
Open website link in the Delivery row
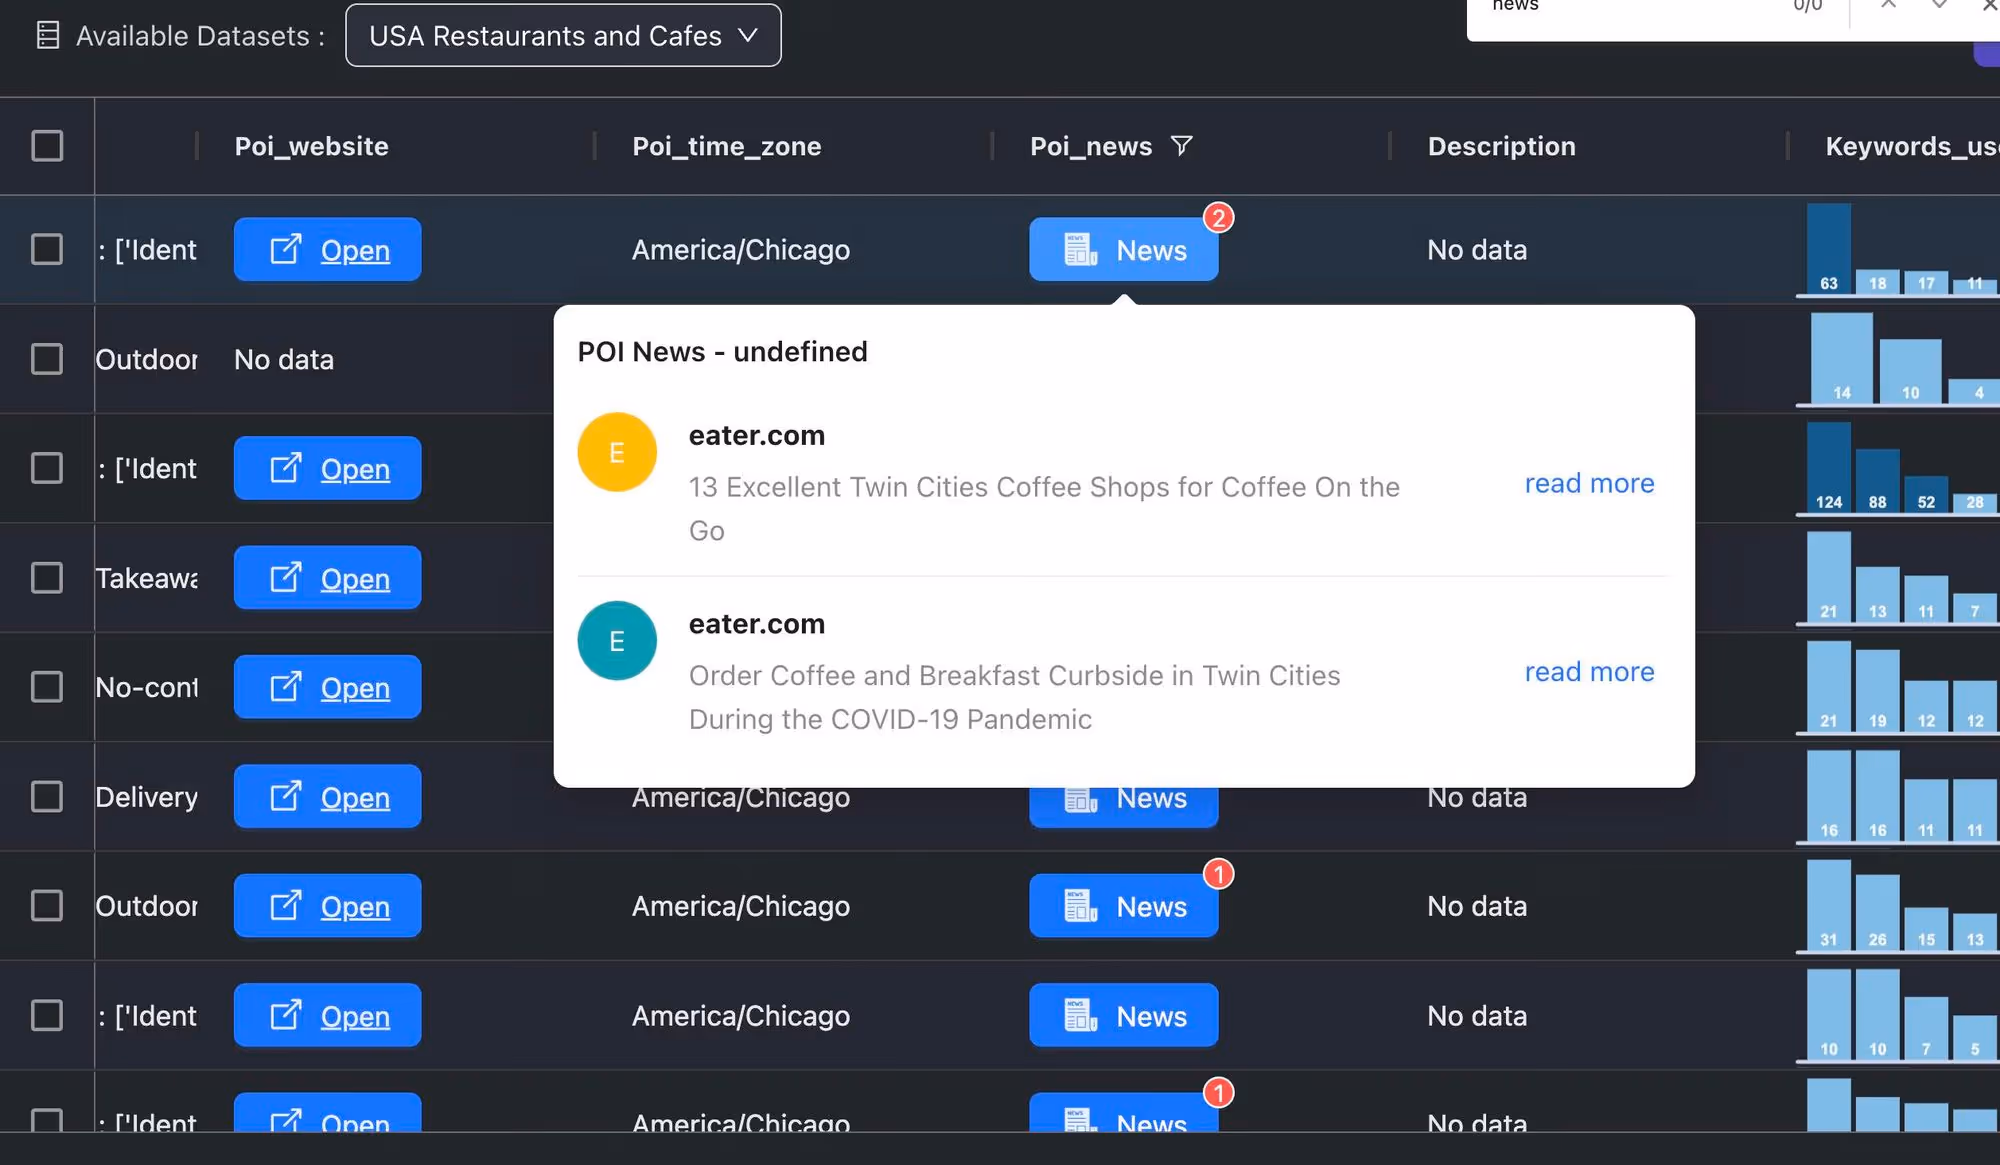(327, 797)
